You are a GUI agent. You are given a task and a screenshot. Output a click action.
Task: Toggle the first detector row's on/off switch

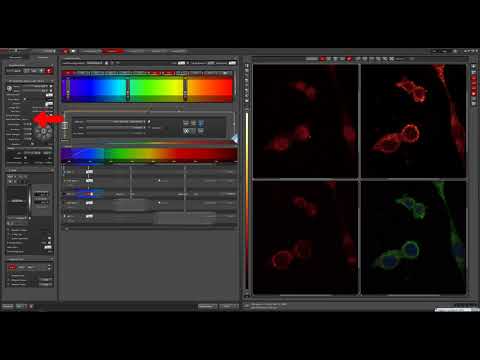tap(89, 172)
